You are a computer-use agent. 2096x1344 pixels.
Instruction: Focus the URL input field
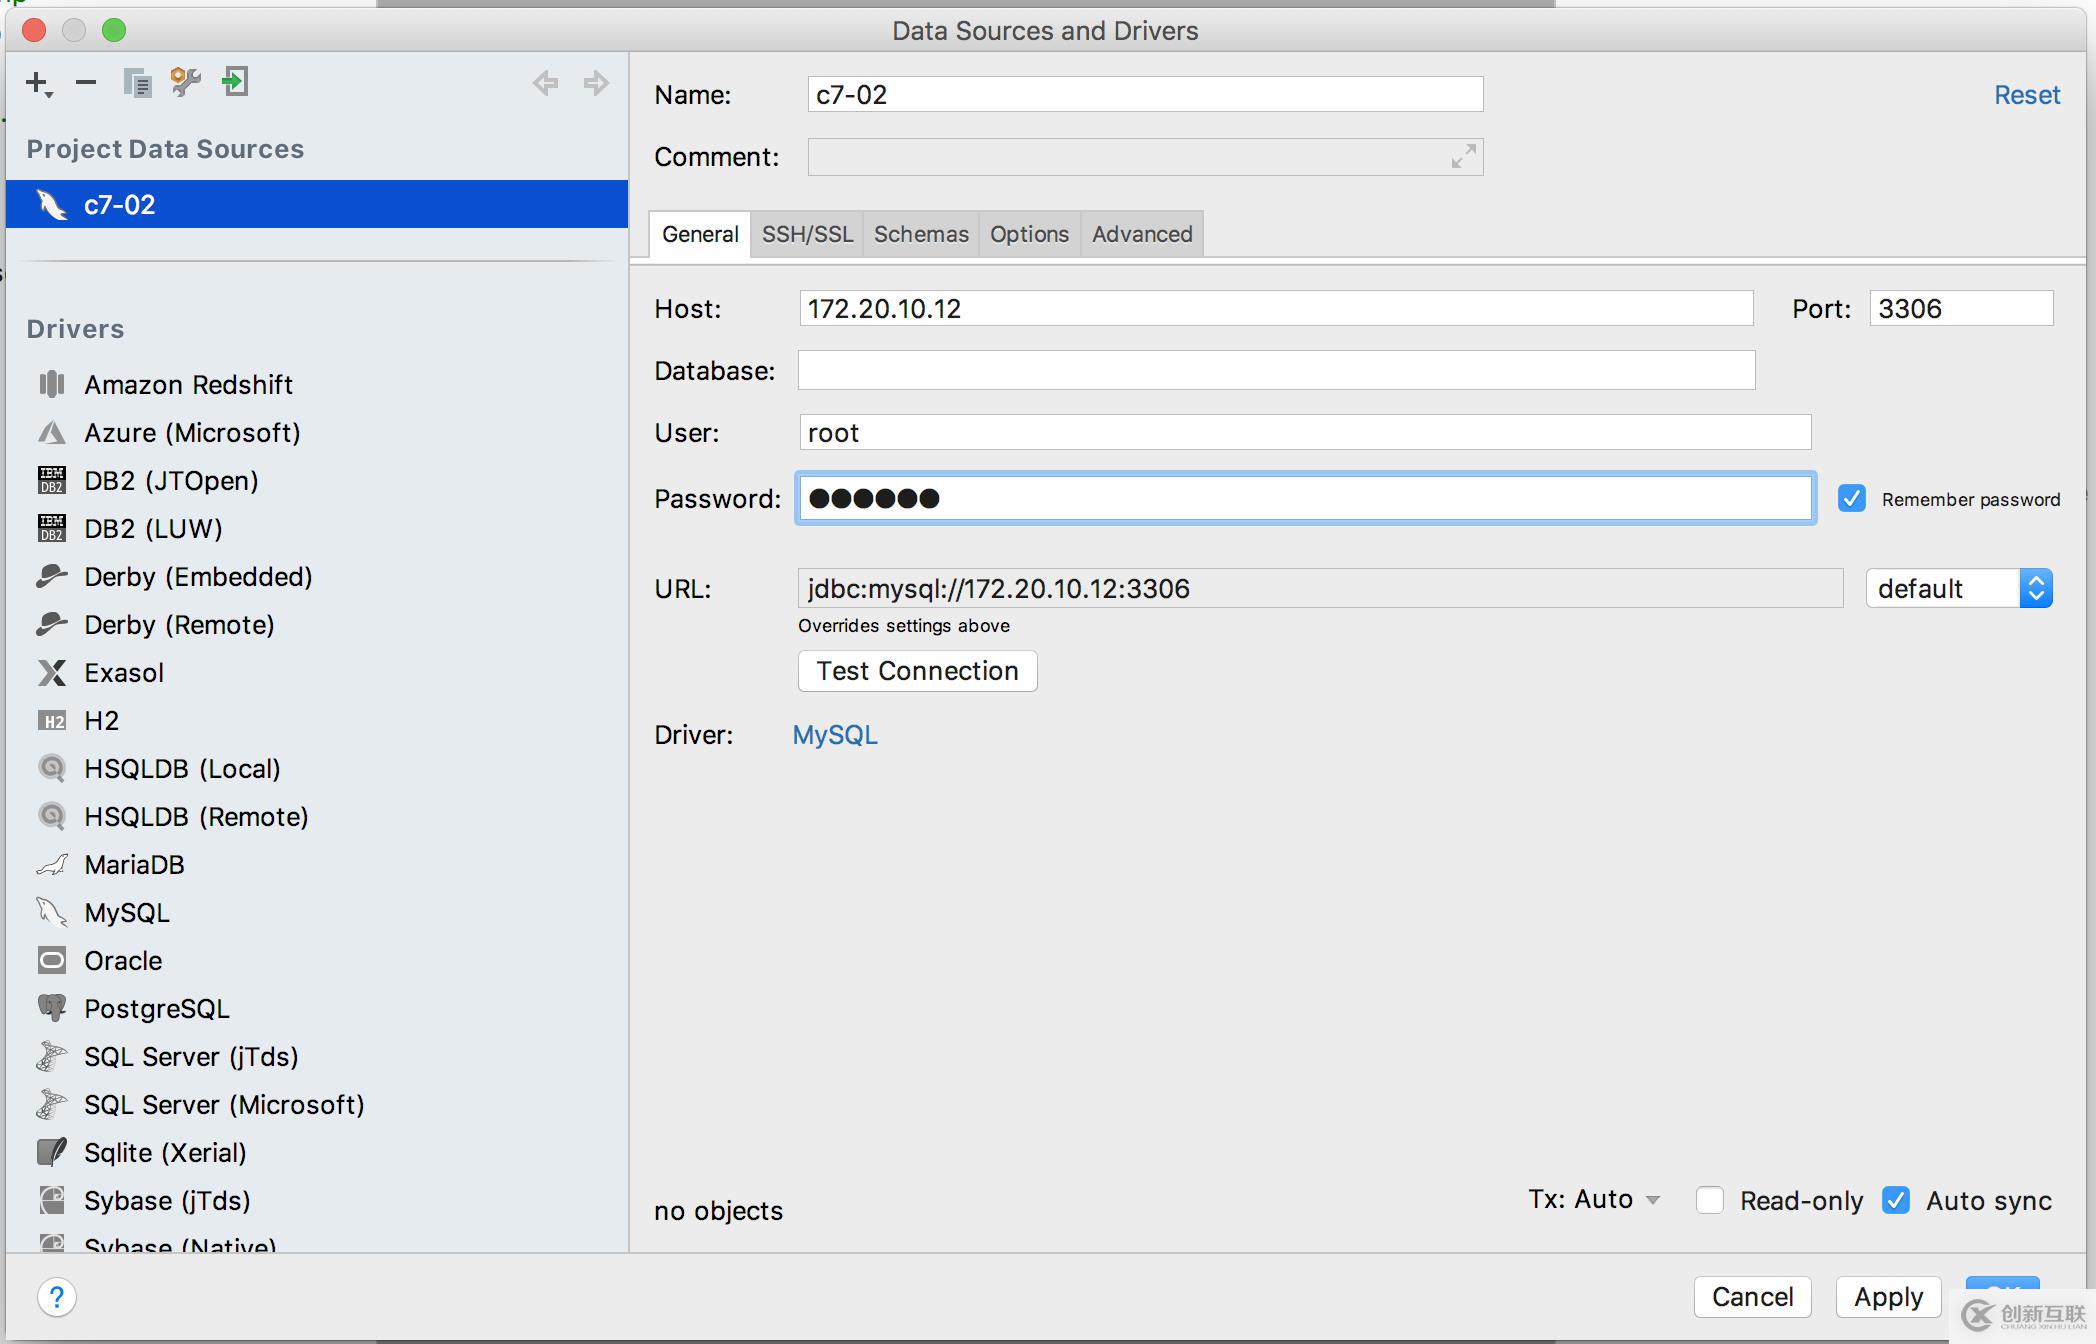point(1320,588)
